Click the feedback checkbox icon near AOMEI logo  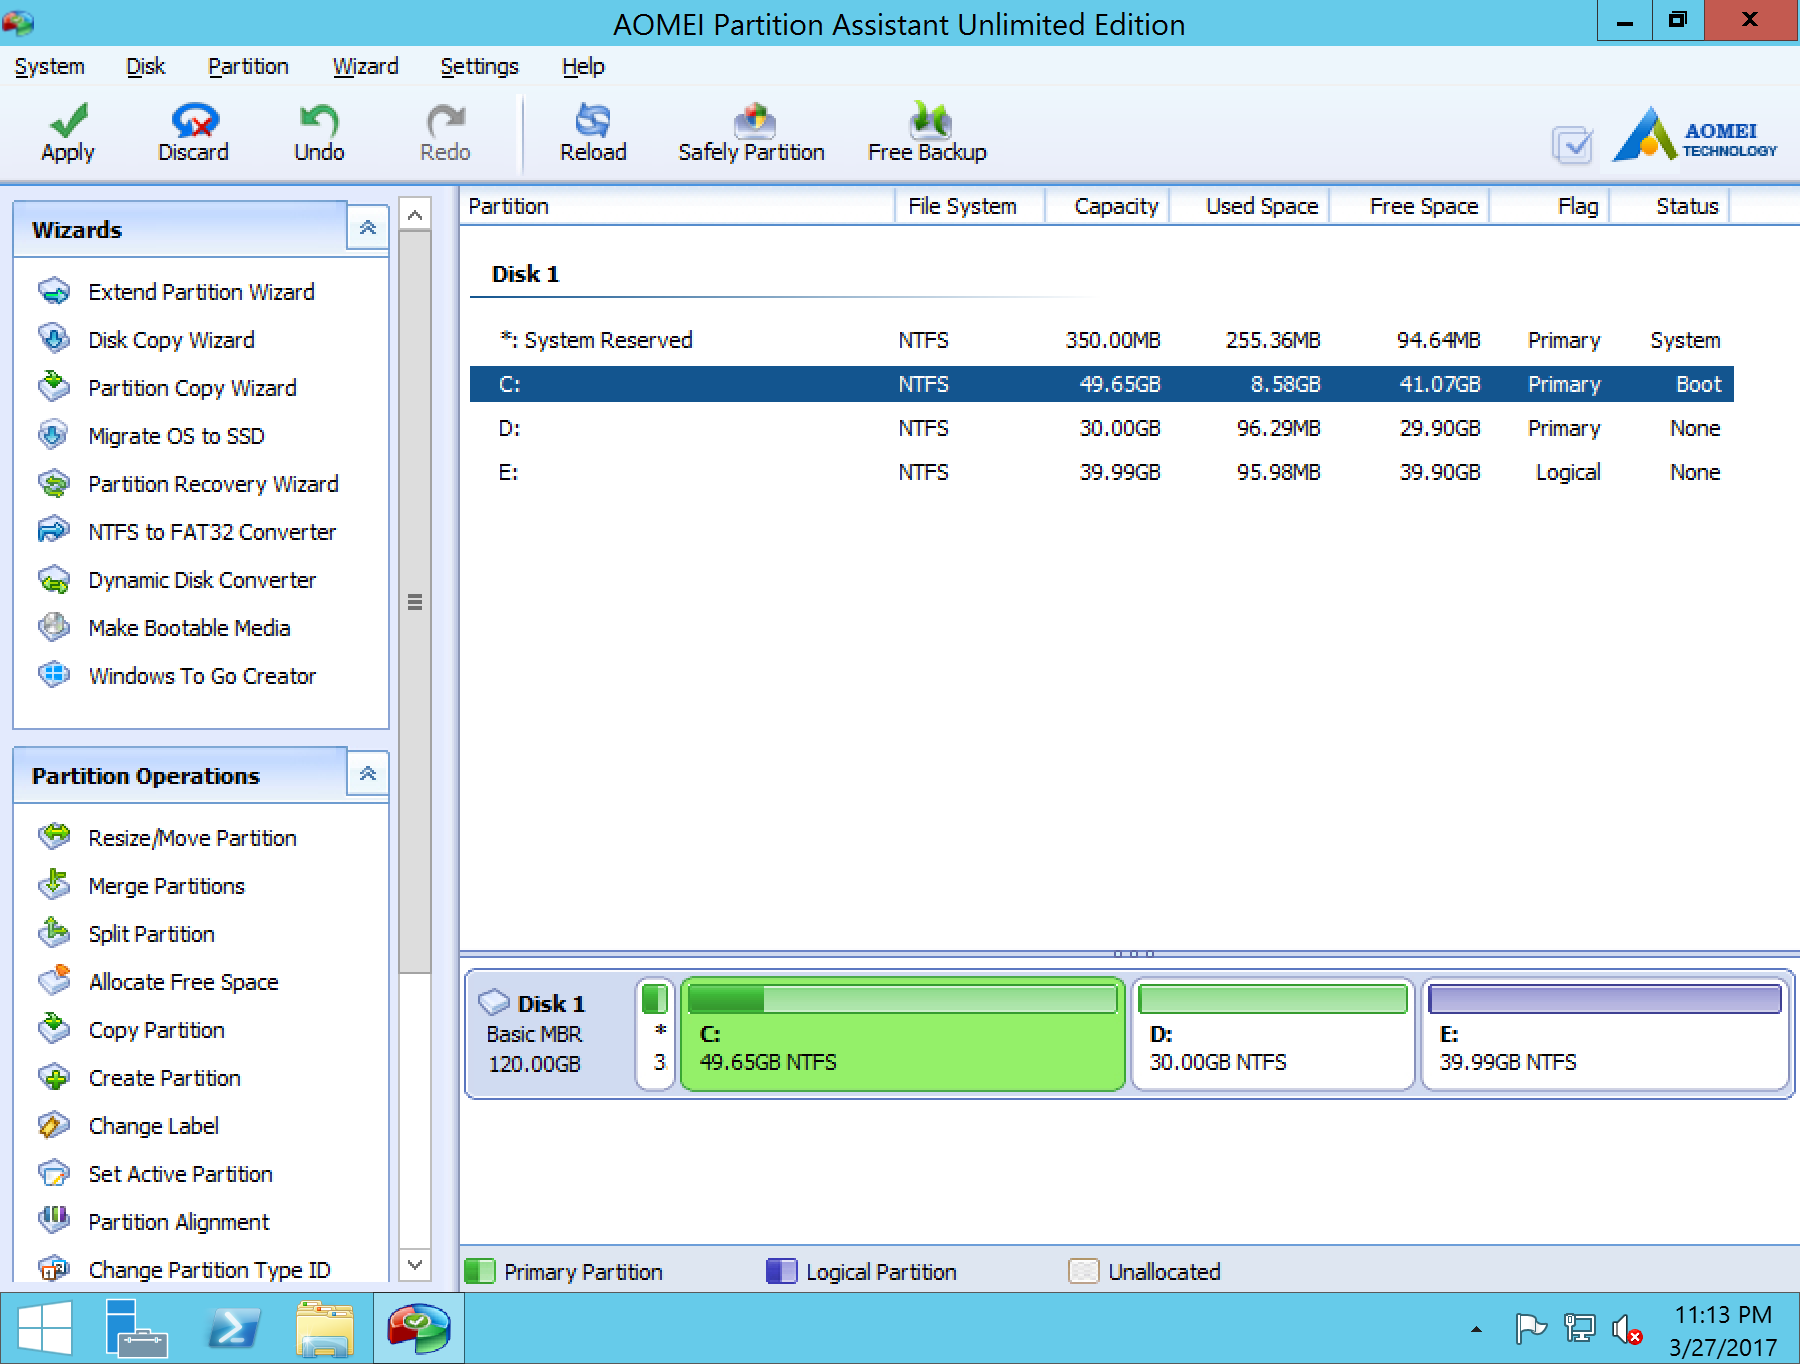[x=1573, y=145]
